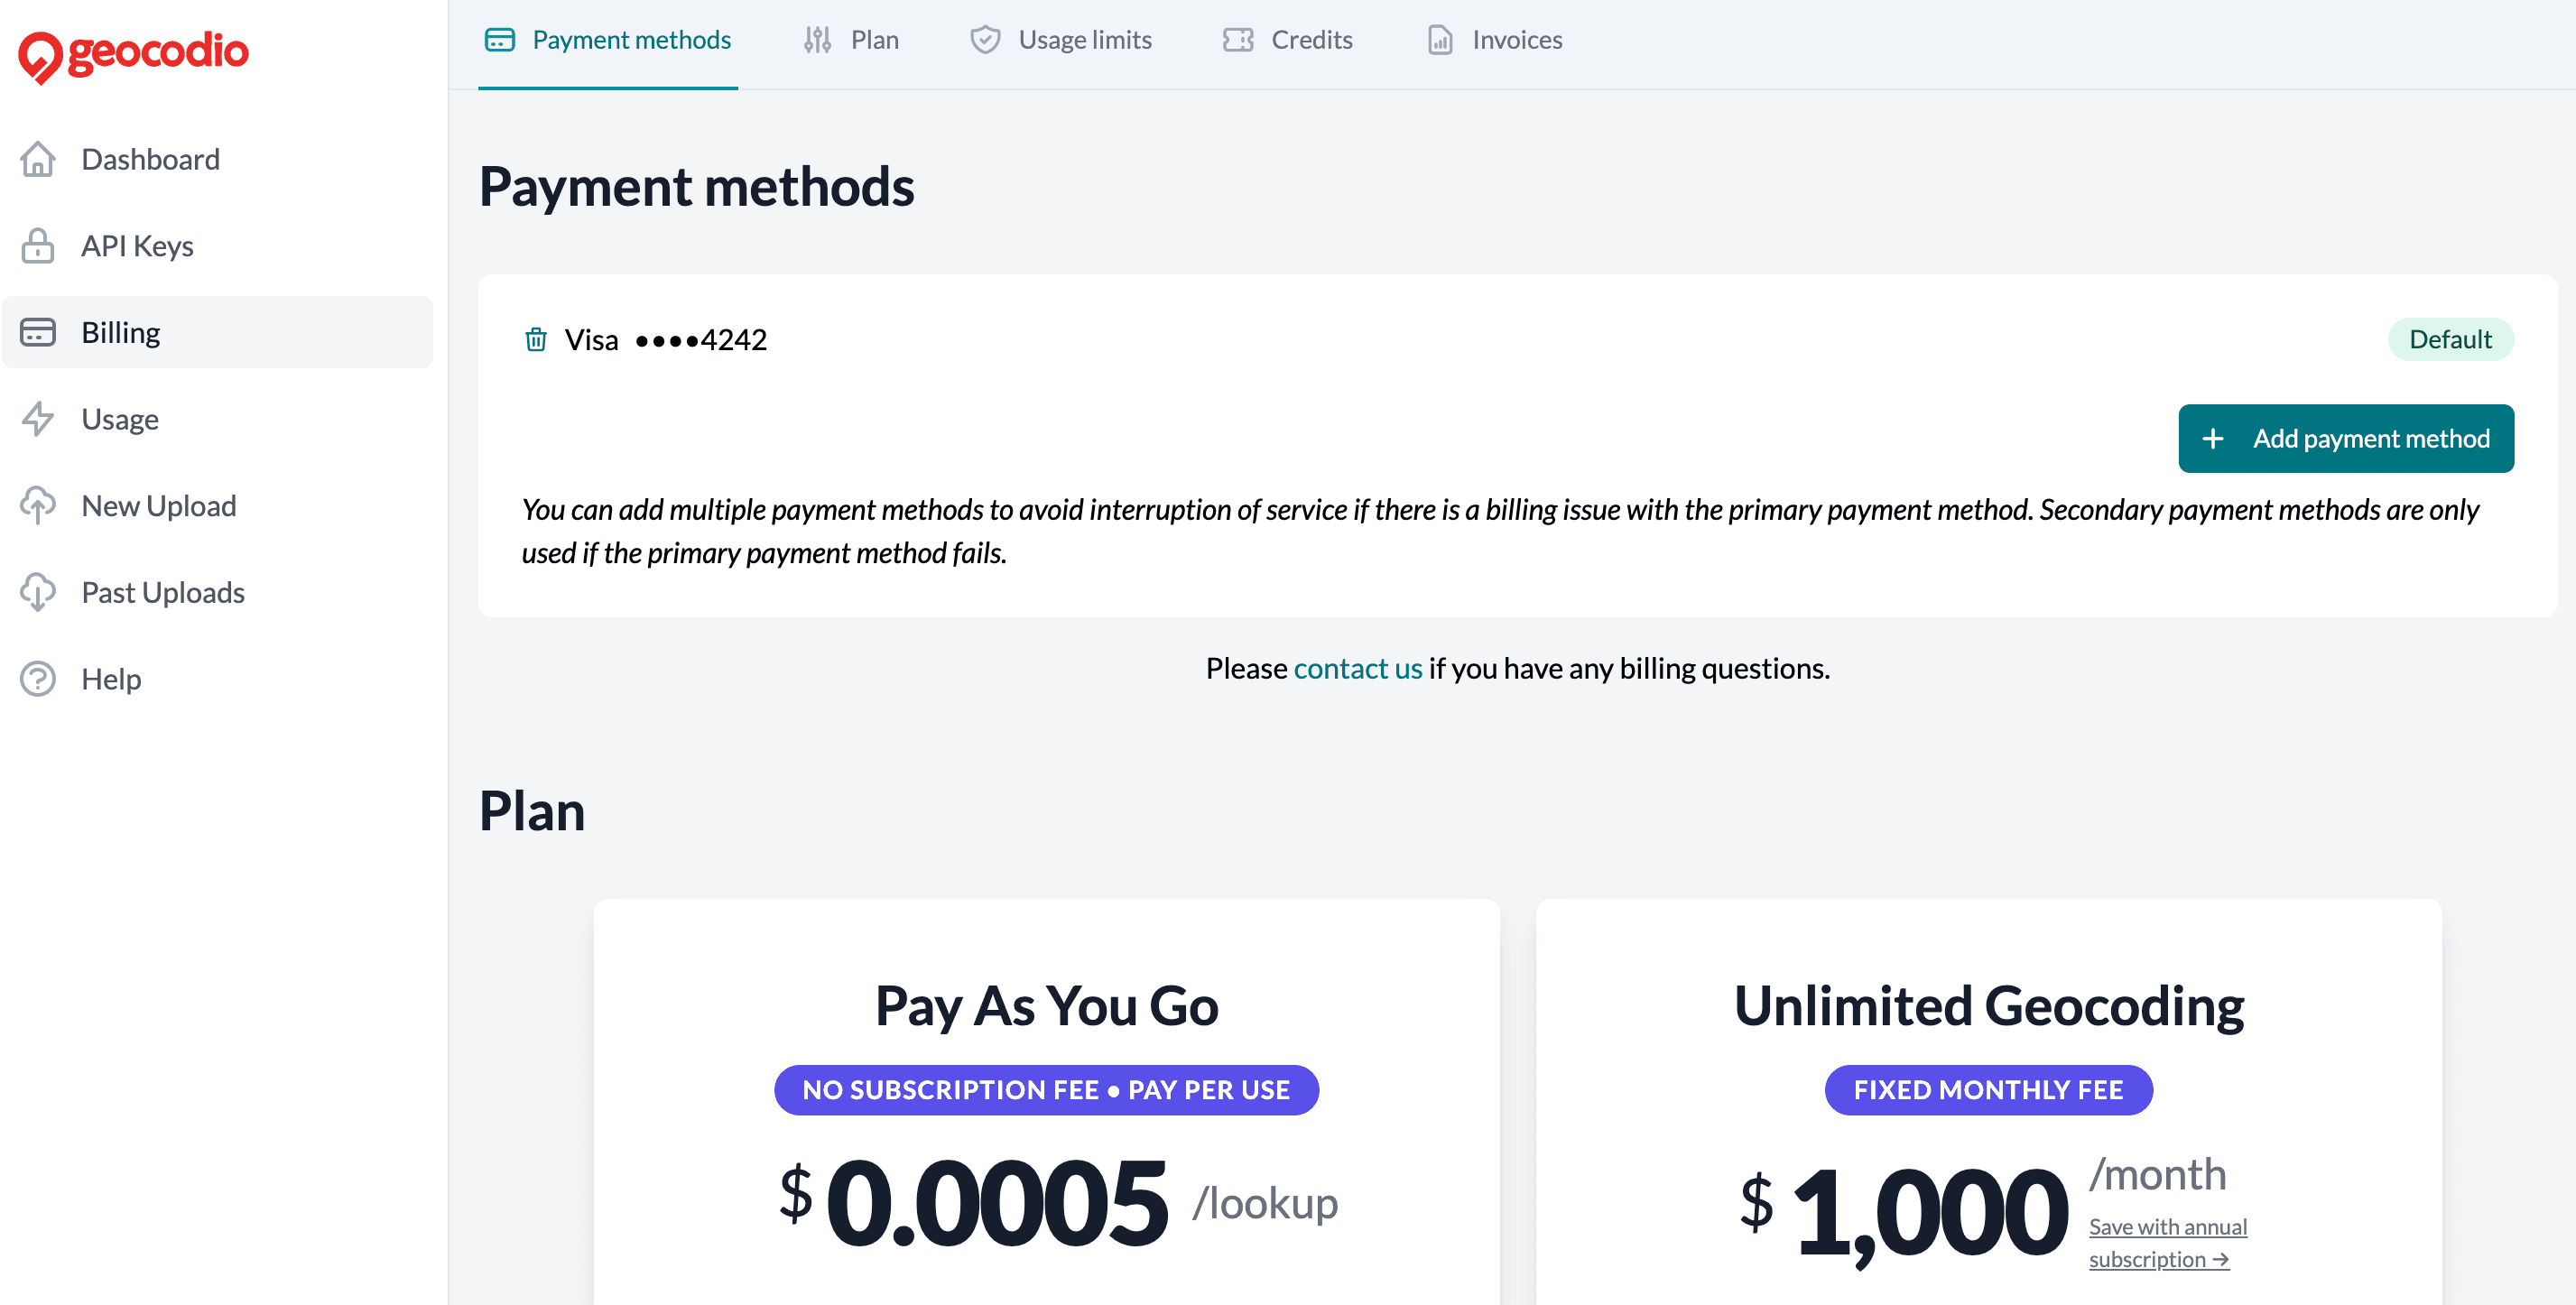Open the contact us link
This screenshot has height=1305, width=2576.
click(x=1358, y=668)
